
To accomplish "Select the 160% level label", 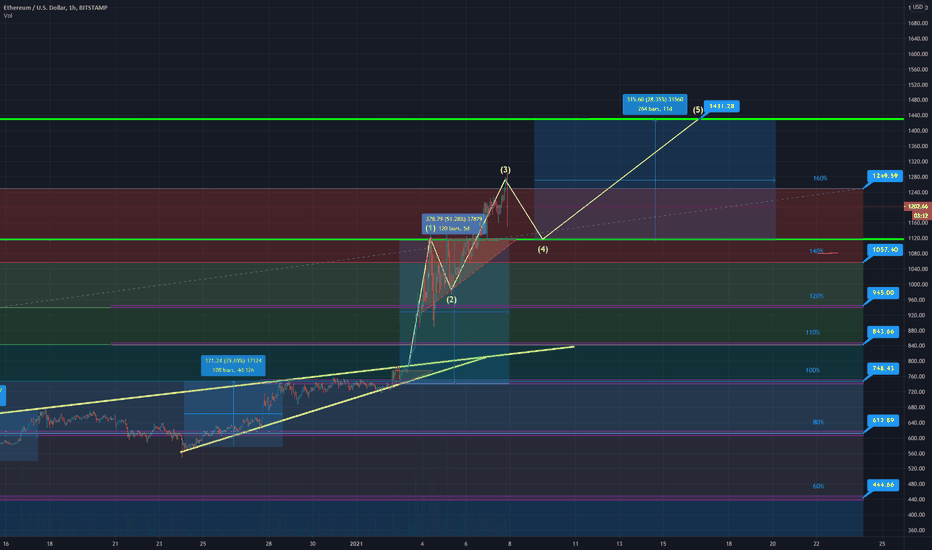I will click(x=820, y=178).
